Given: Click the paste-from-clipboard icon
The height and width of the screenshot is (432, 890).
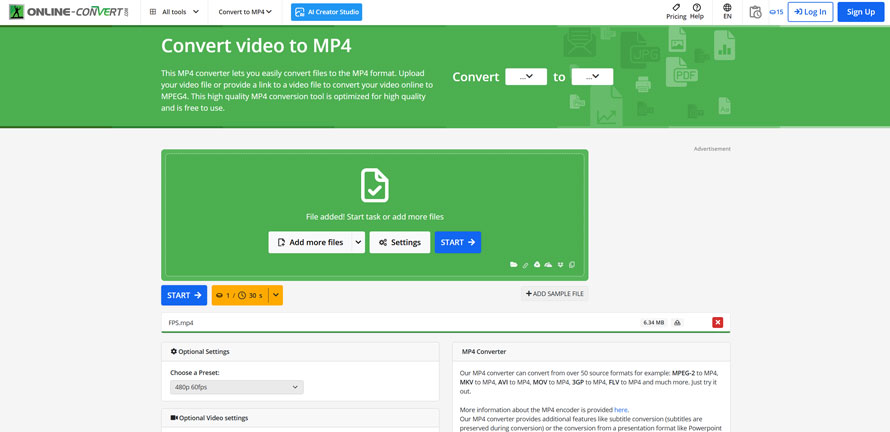Looking at the screenshot, I should tap(572, 265).
